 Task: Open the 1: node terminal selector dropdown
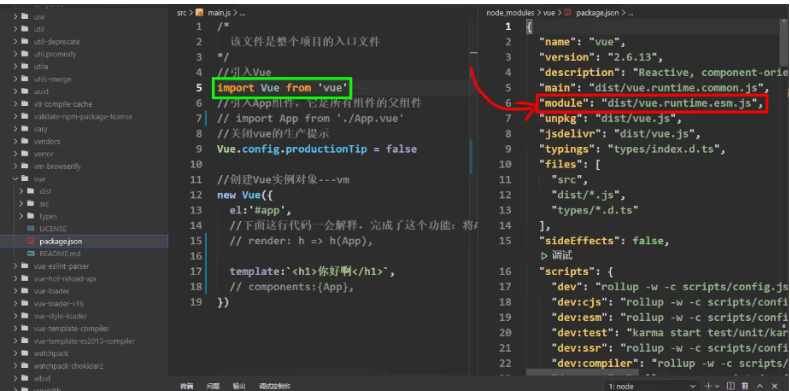coord(652,386)
